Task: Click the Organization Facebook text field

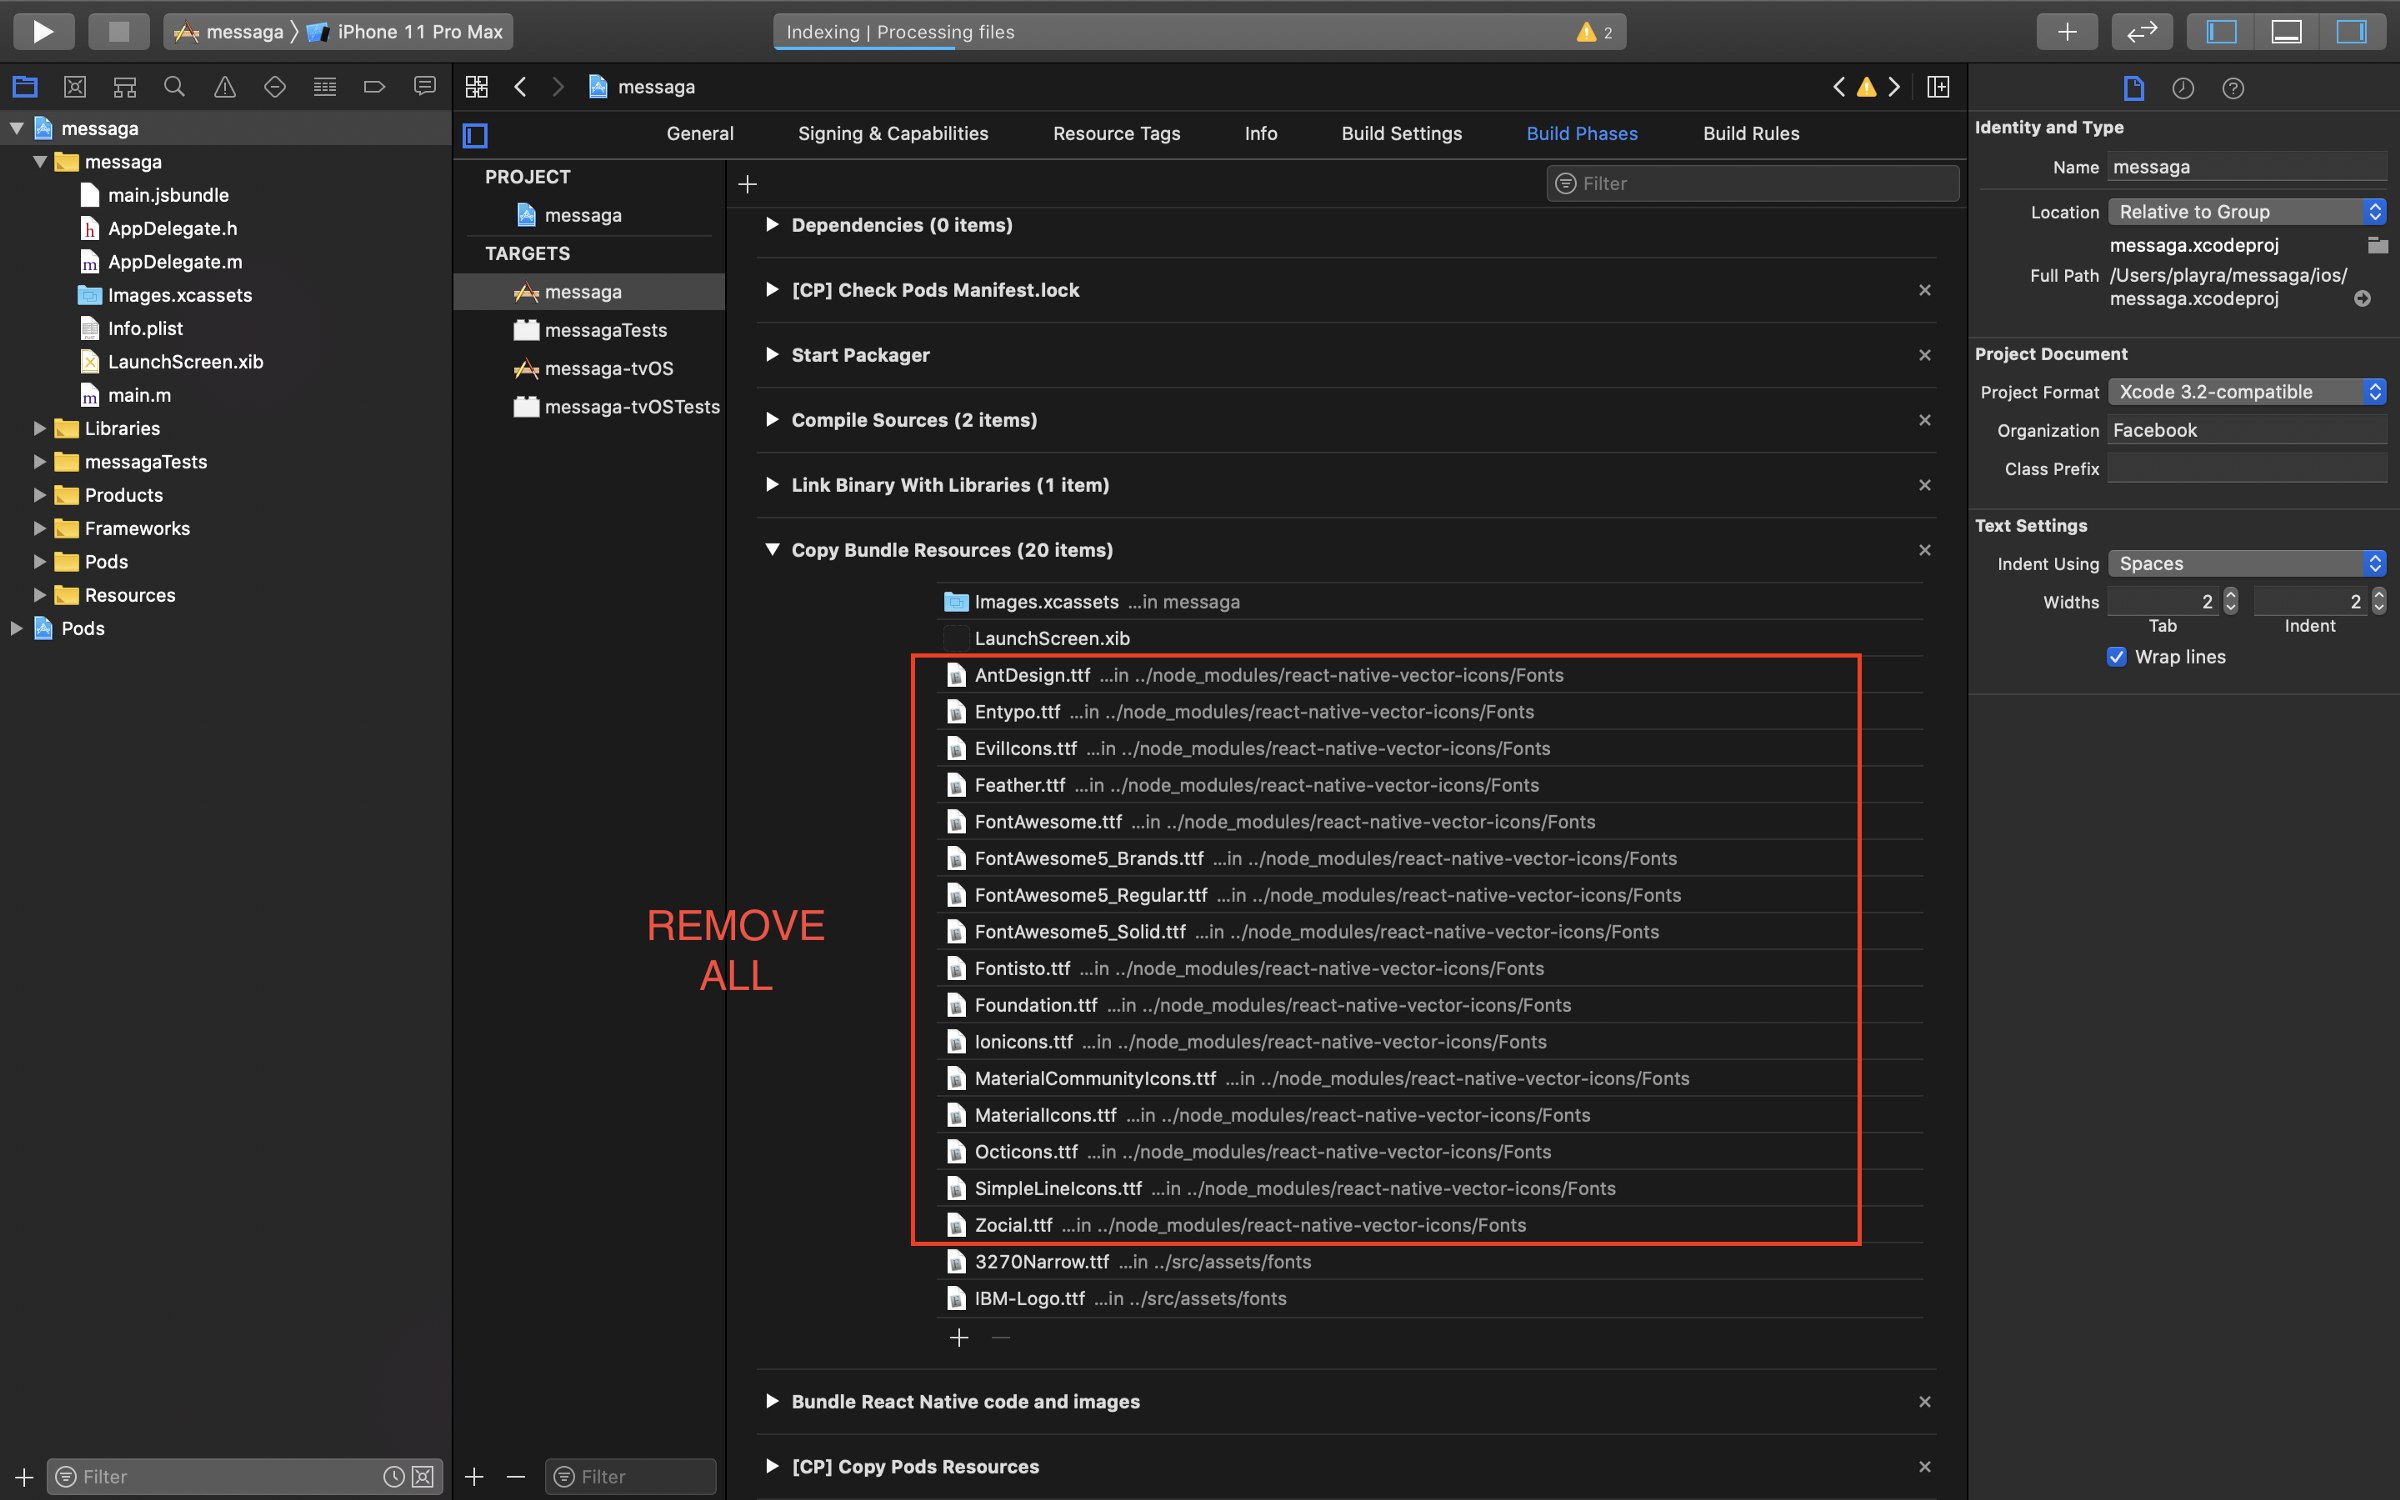Action: 2247,430
